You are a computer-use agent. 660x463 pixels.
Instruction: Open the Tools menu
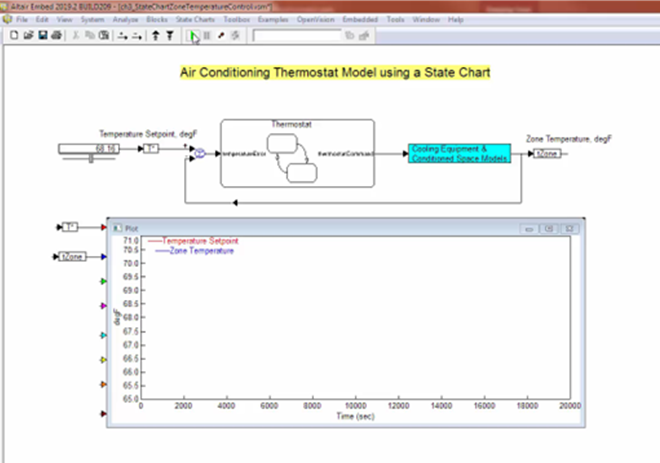pyautogui.click(x=395, y=19)
